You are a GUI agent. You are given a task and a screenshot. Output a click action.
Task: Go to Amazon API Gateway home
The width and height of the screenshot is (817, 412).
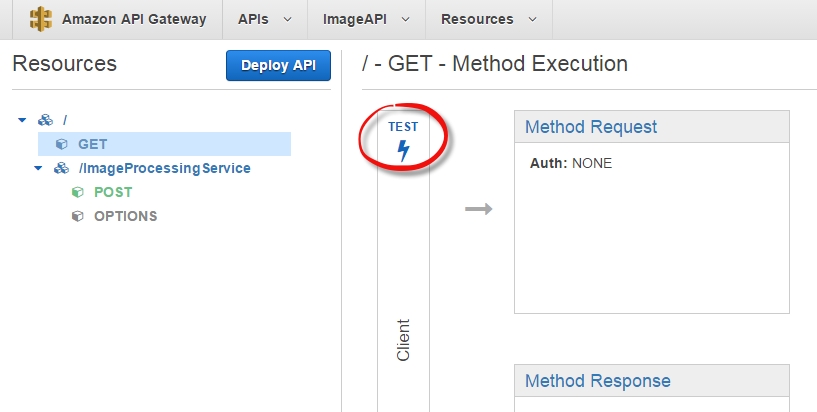coord(134,19)
